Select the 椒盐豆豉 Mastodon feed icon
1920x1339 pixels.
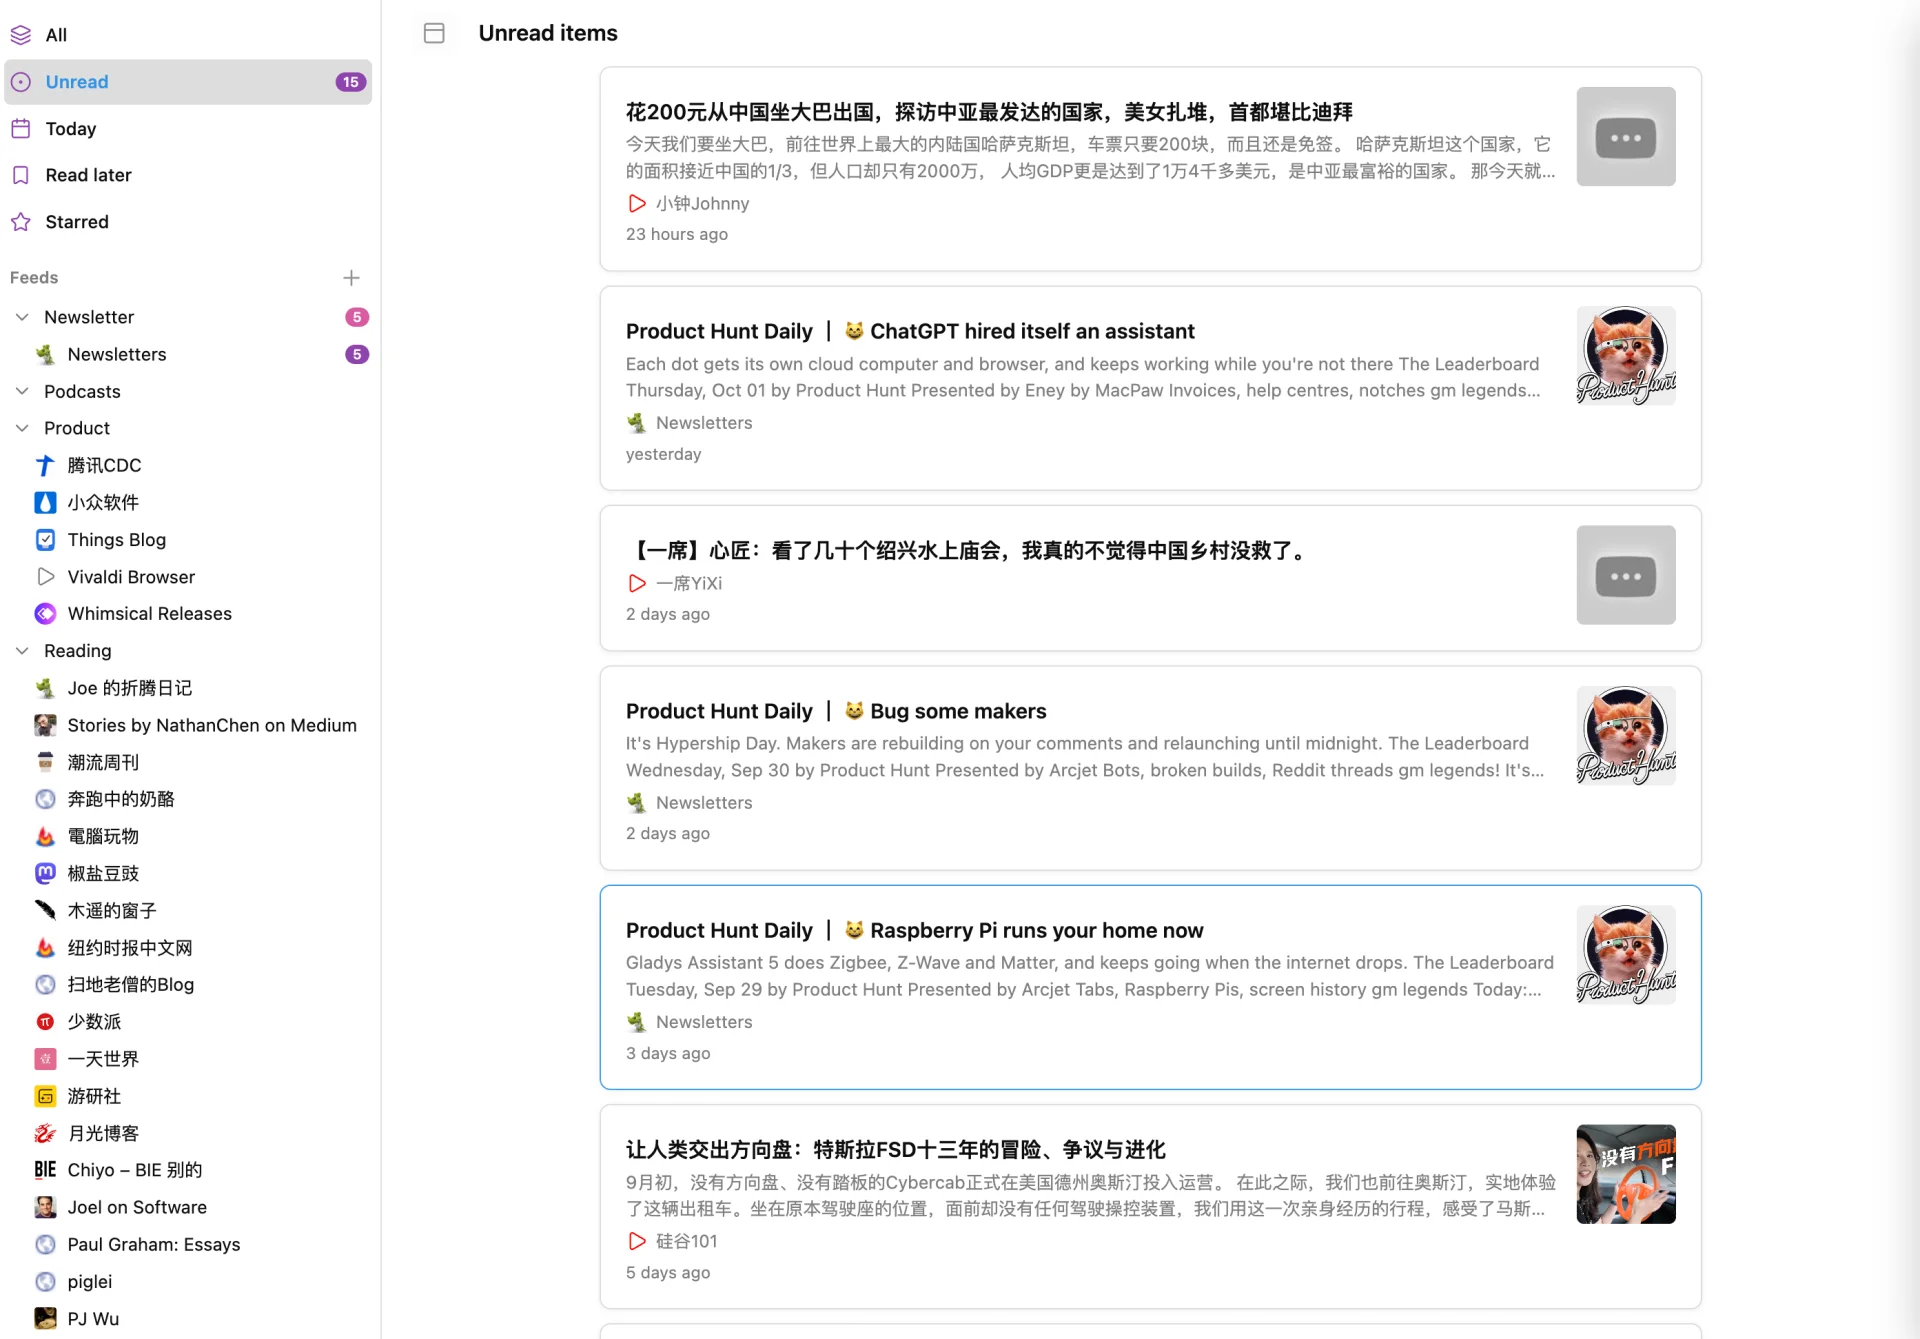pos(45,874)
